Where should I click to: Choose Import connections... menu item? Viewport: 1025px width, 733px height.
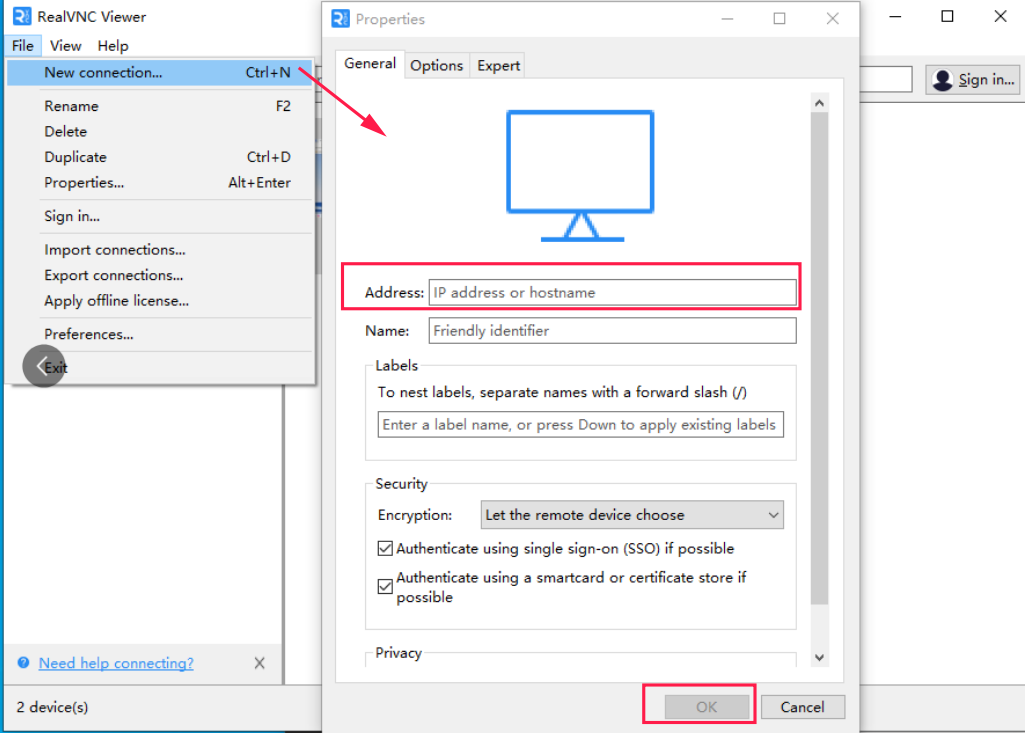160,250
